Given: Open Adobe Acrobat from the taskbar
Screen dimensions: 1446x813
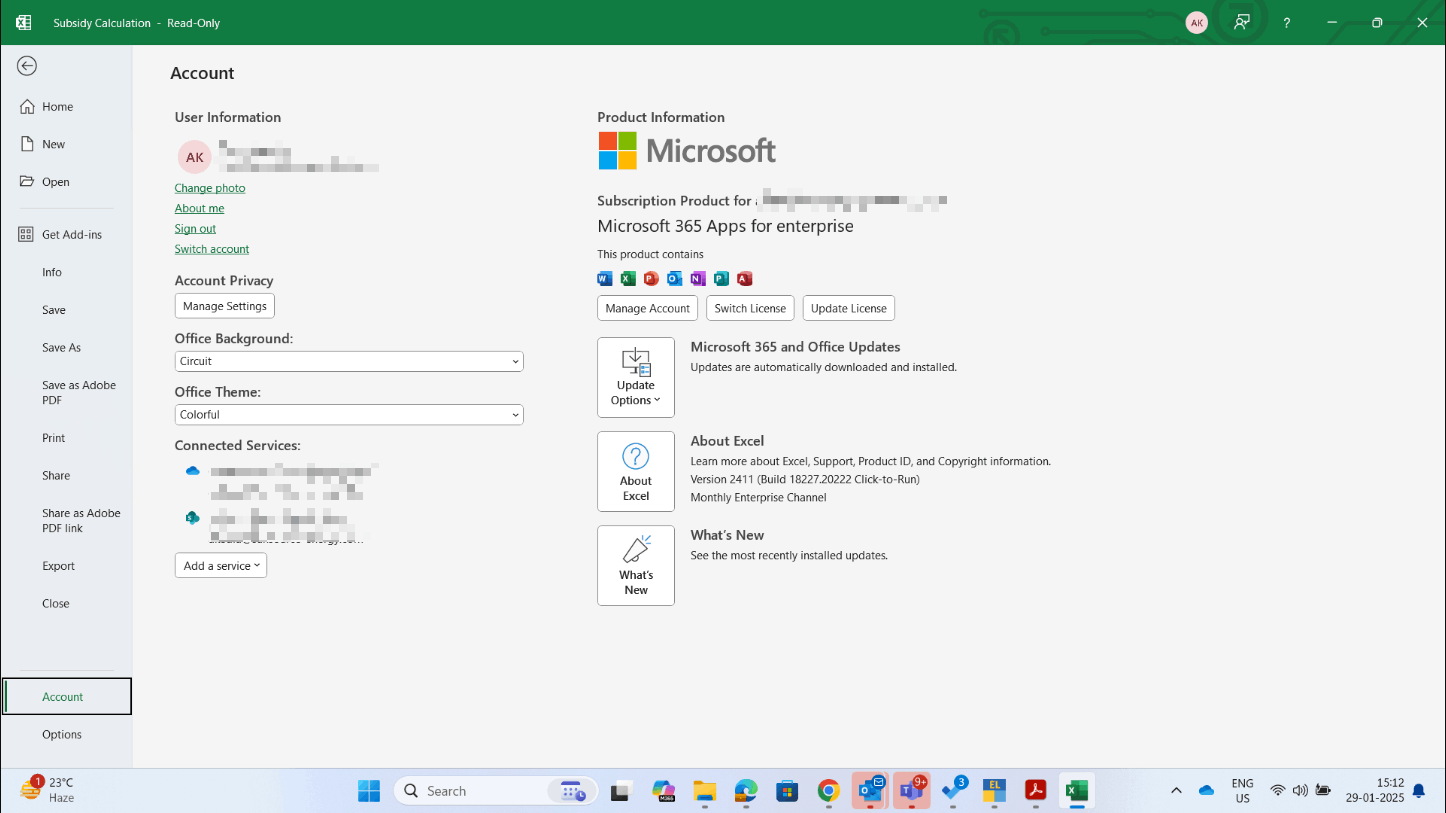Looking at the screenshot, I should point(1035,791).
